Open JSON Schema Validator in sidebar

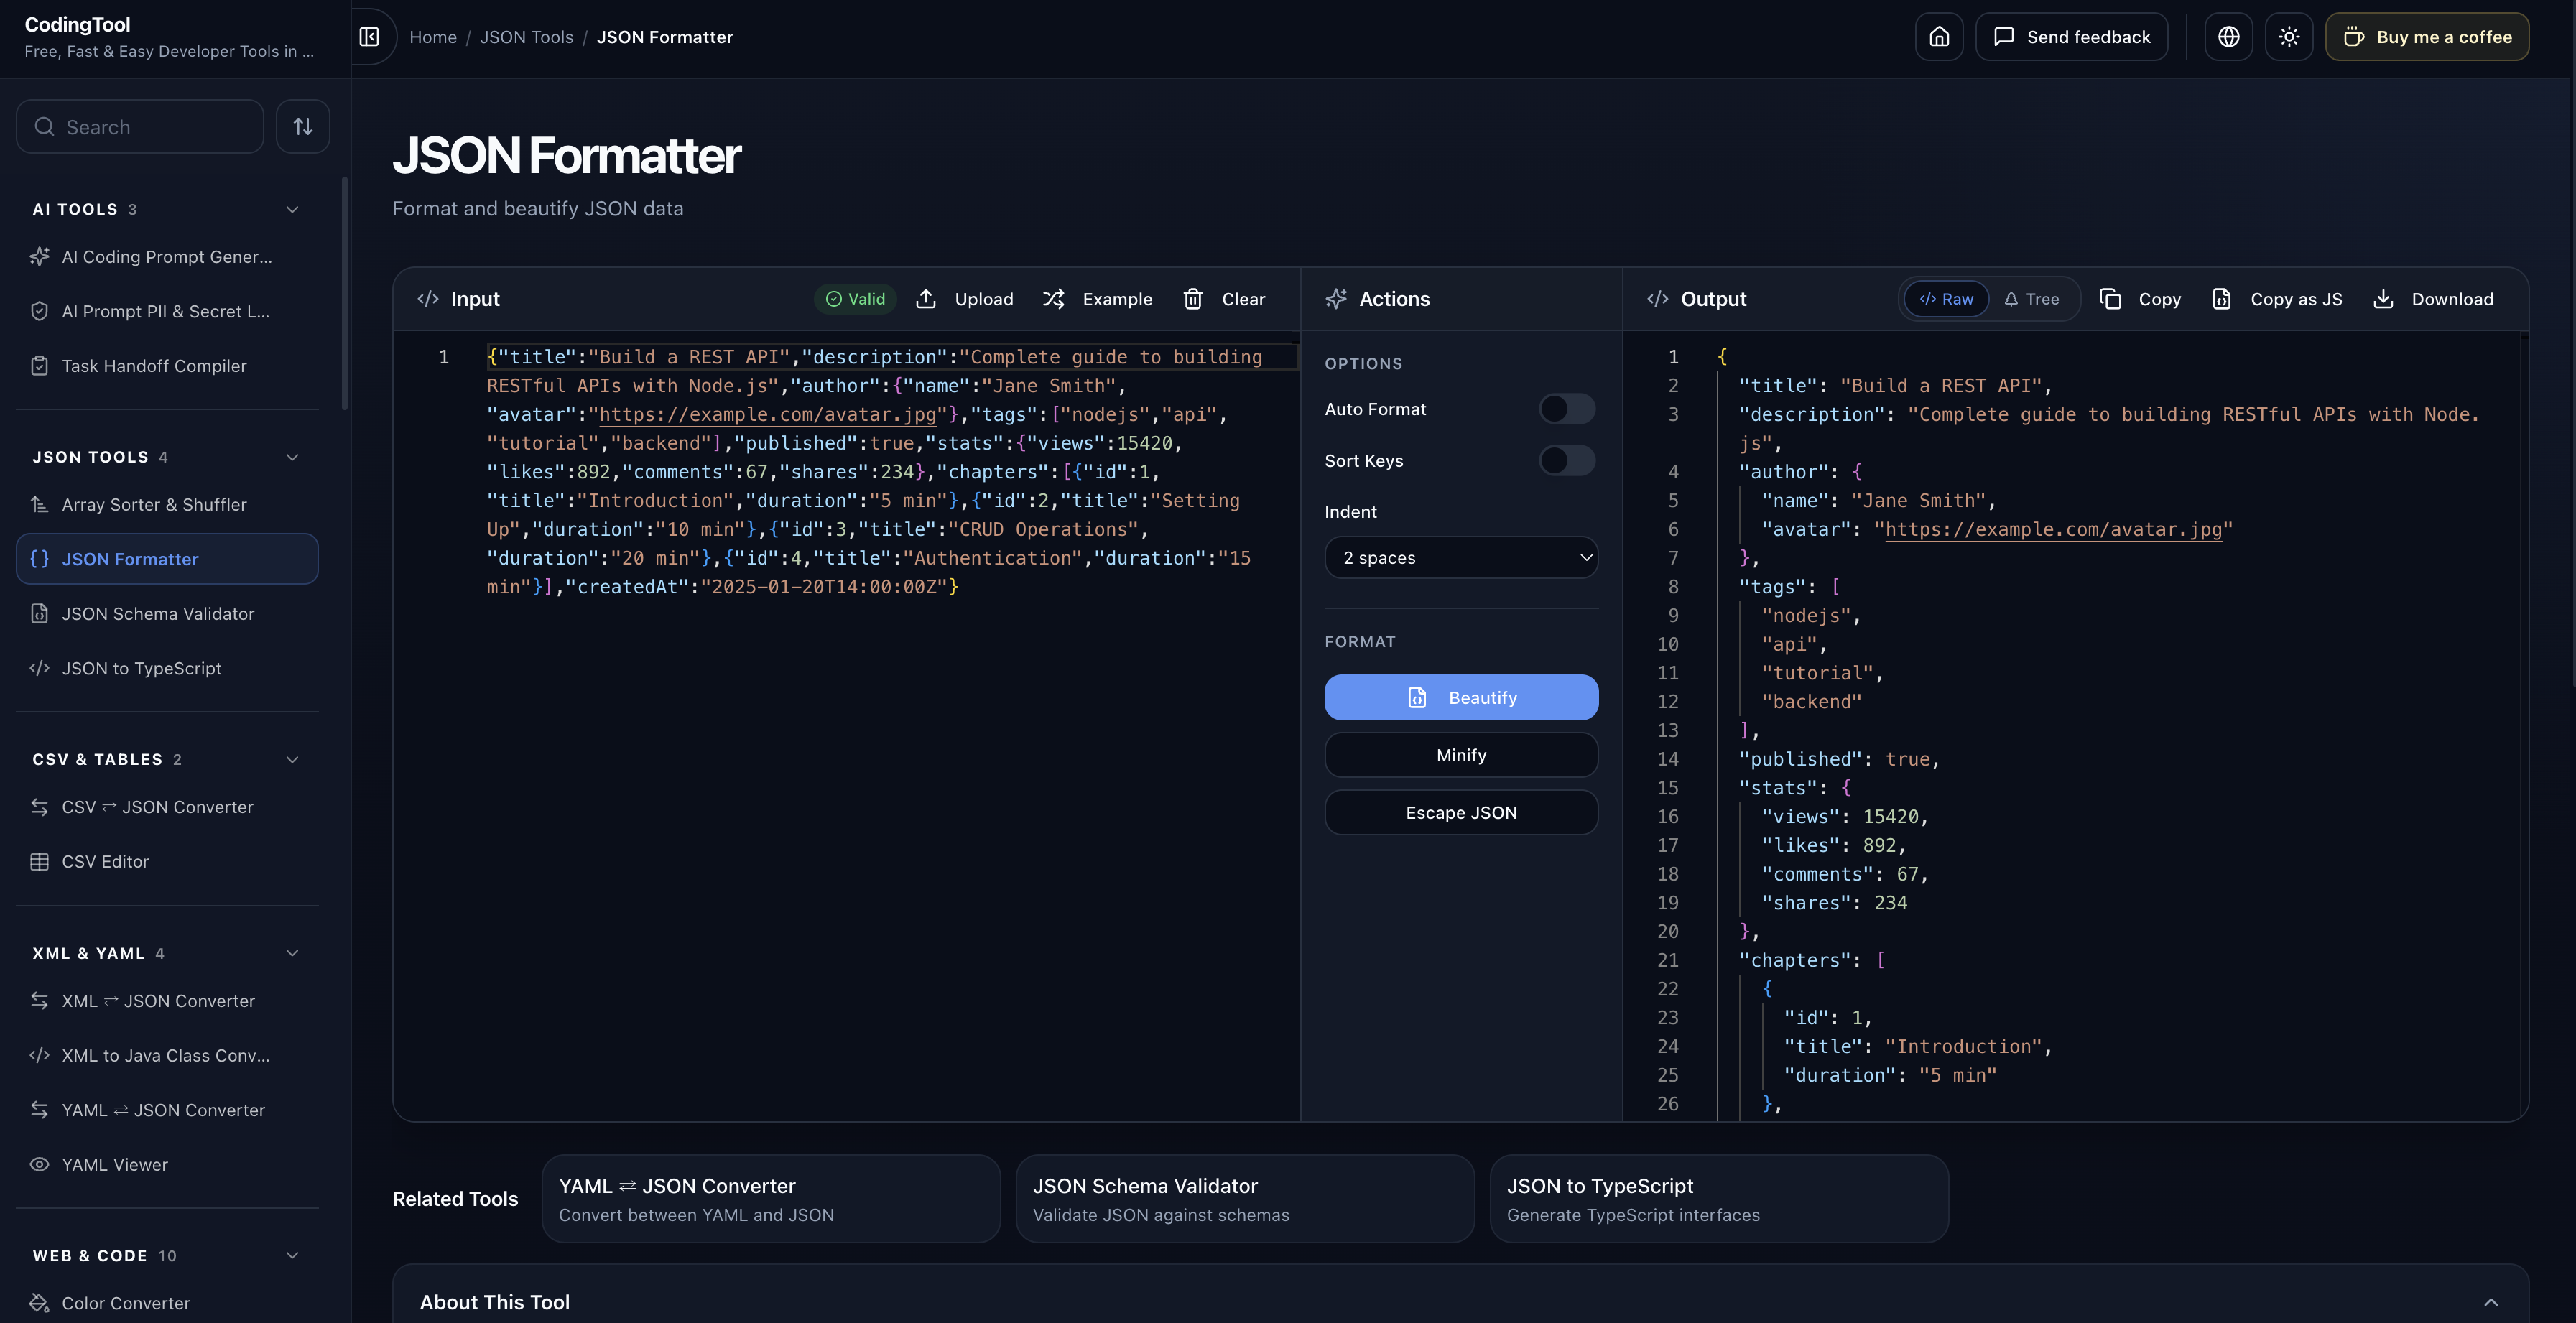[167, 613]
